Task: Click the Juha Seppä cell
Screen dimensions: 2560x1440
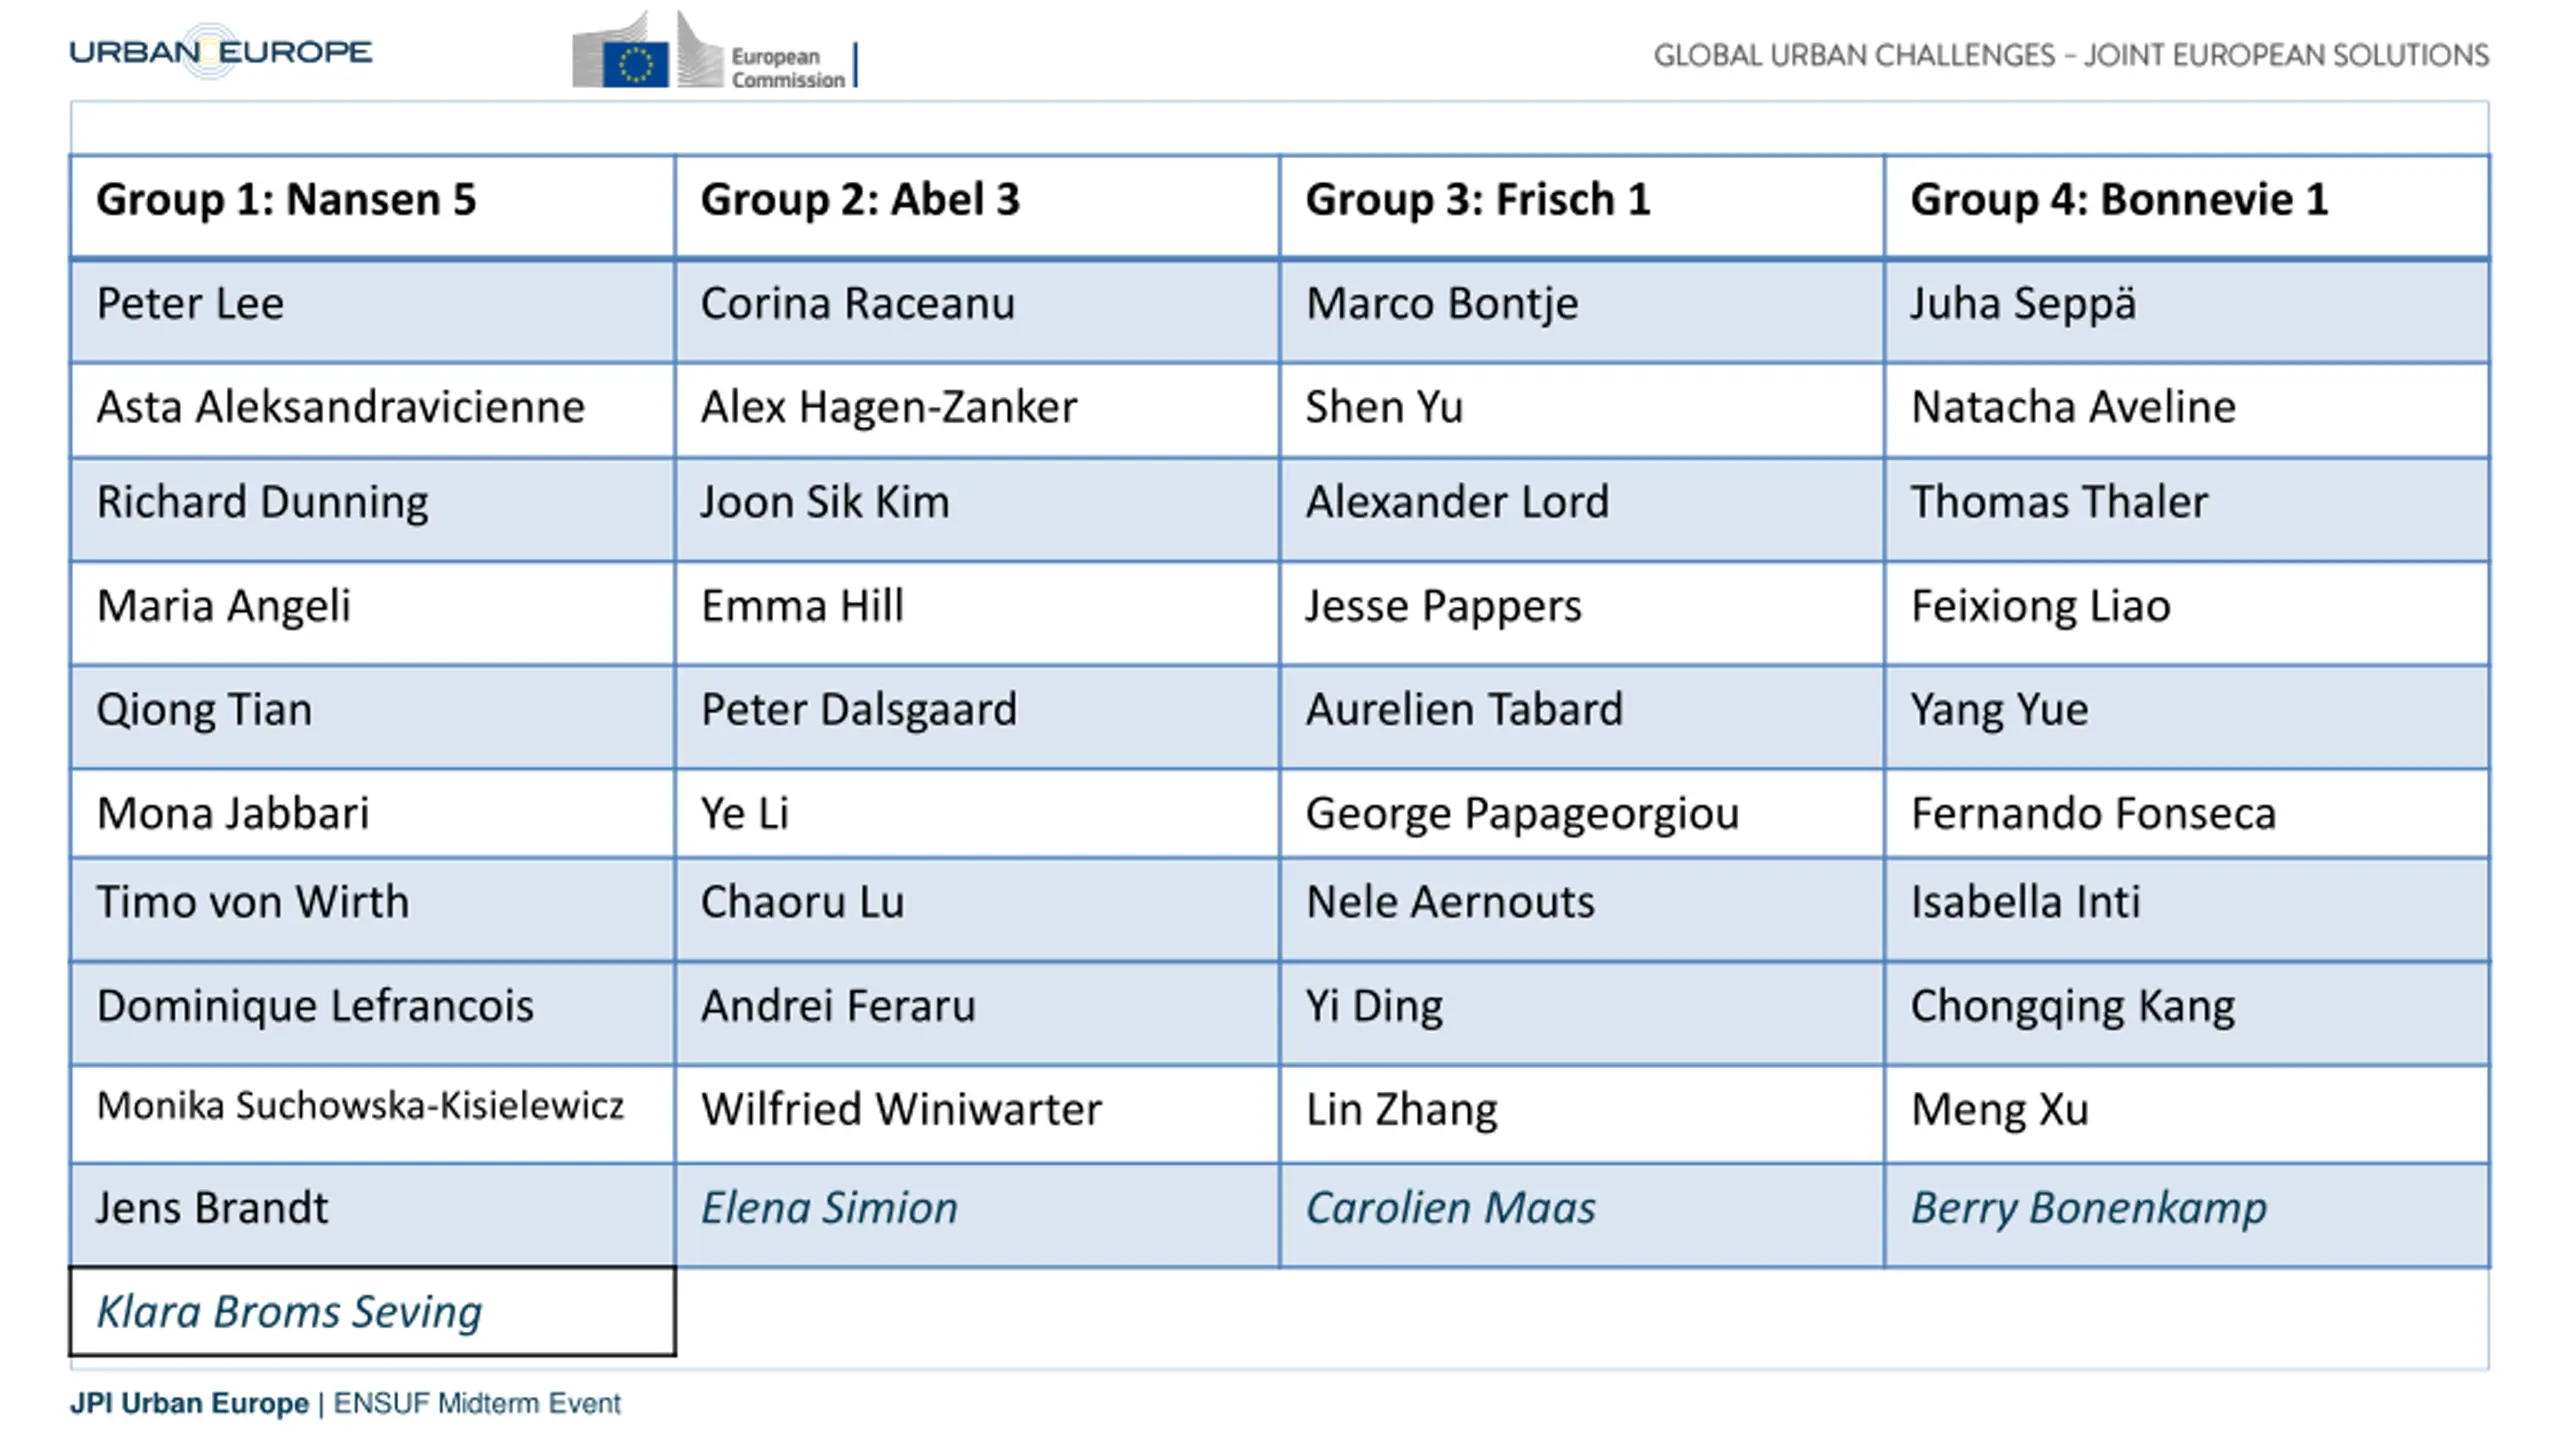Action: point(2187,311)
